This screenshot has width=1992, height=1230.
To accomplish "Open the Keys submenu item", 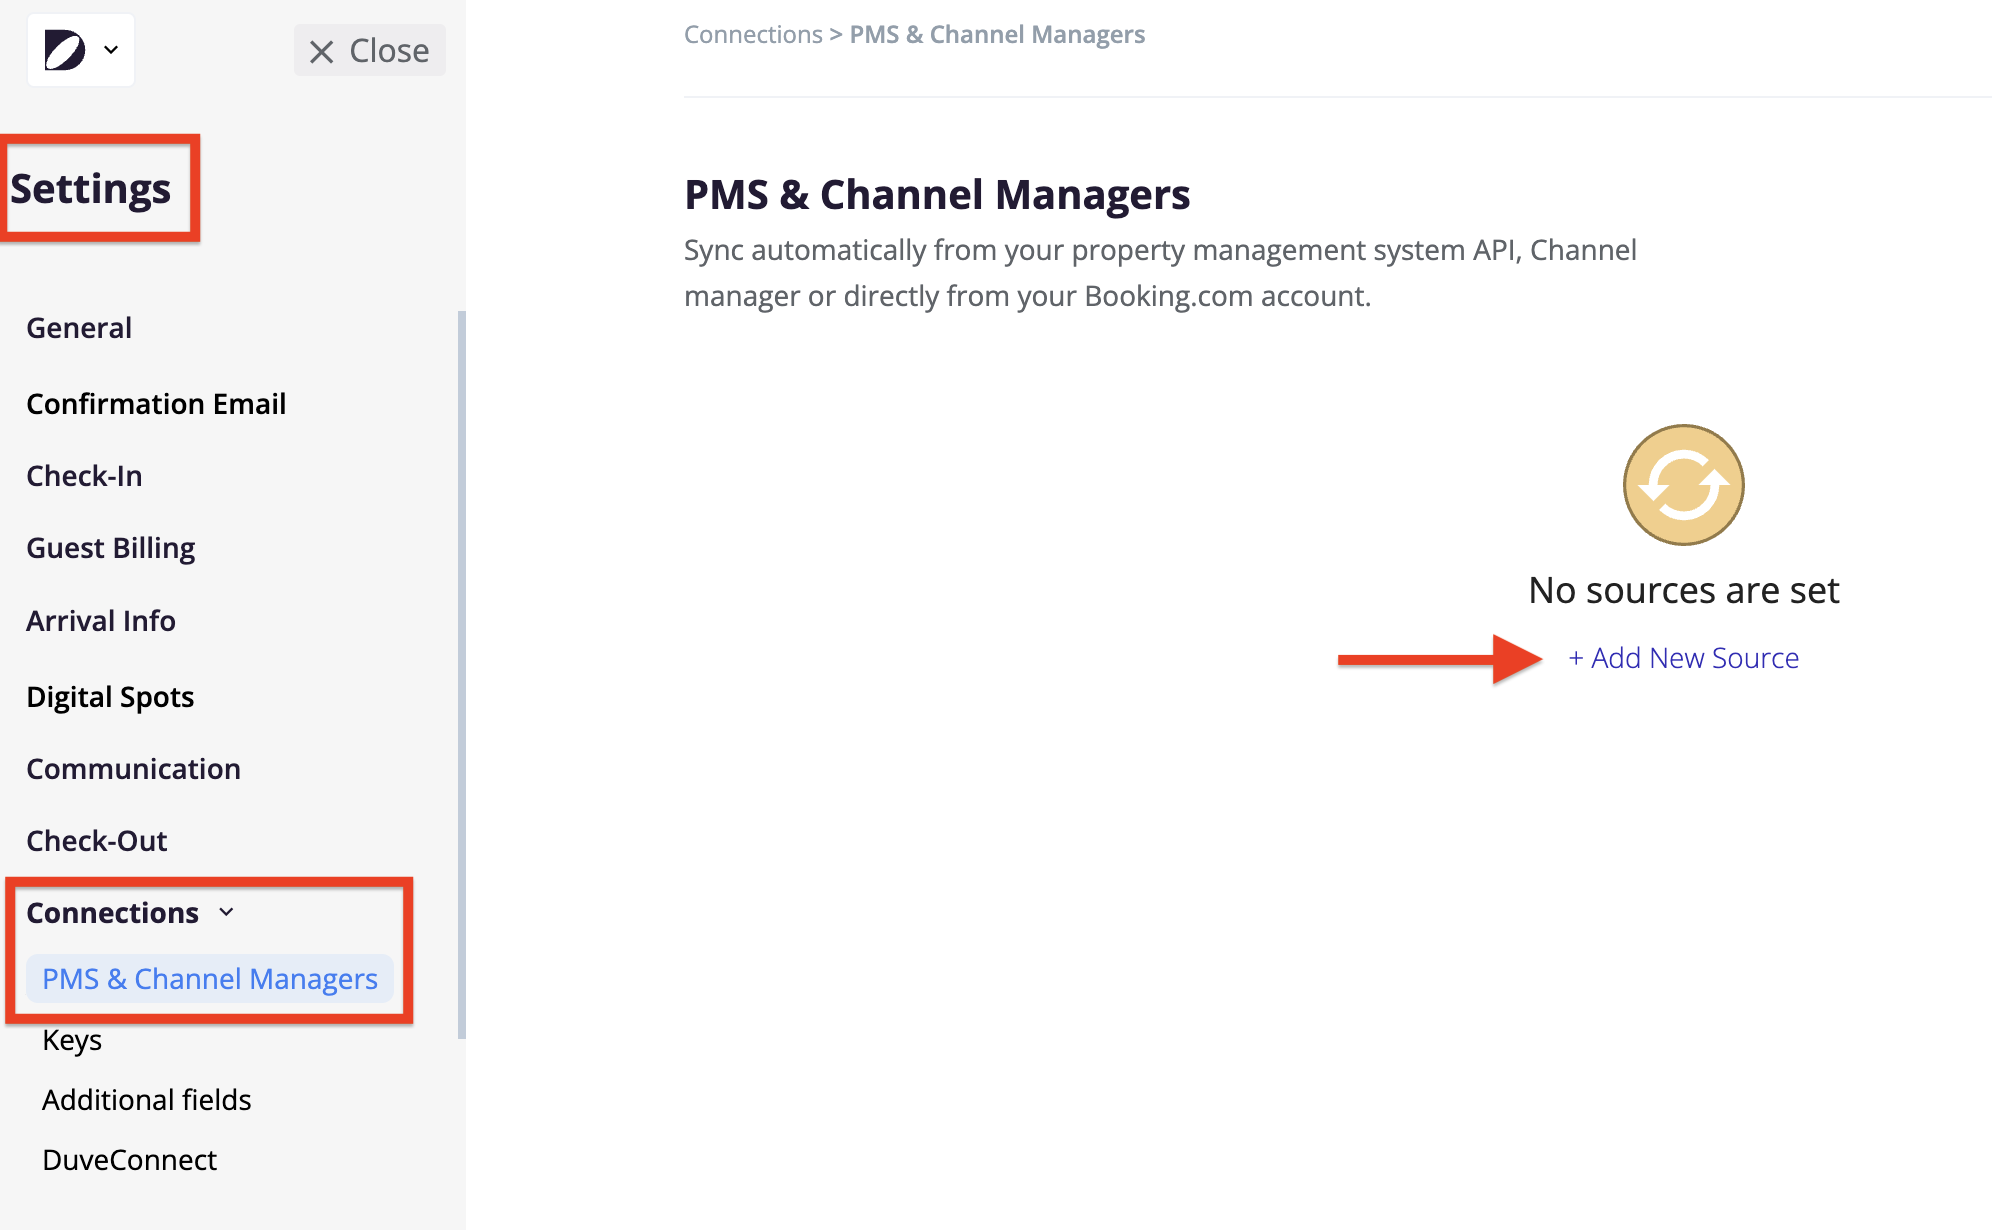I will point(72,1040).
